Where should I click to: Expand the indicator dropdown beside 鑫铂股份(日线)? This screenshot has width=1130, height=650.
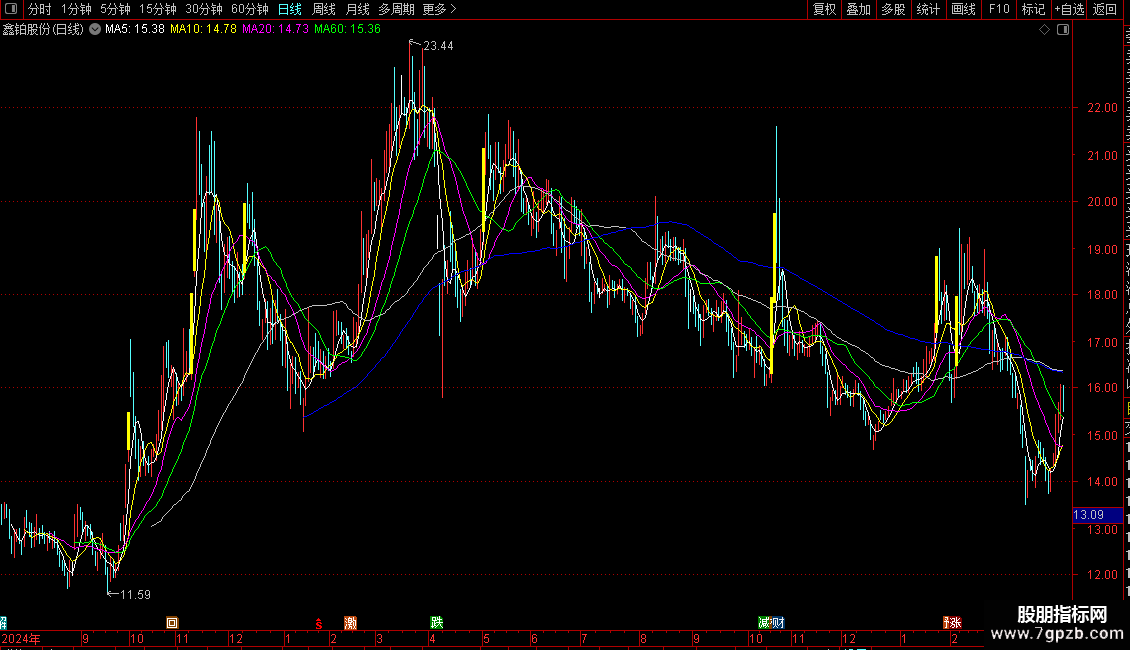pos(95,29)
